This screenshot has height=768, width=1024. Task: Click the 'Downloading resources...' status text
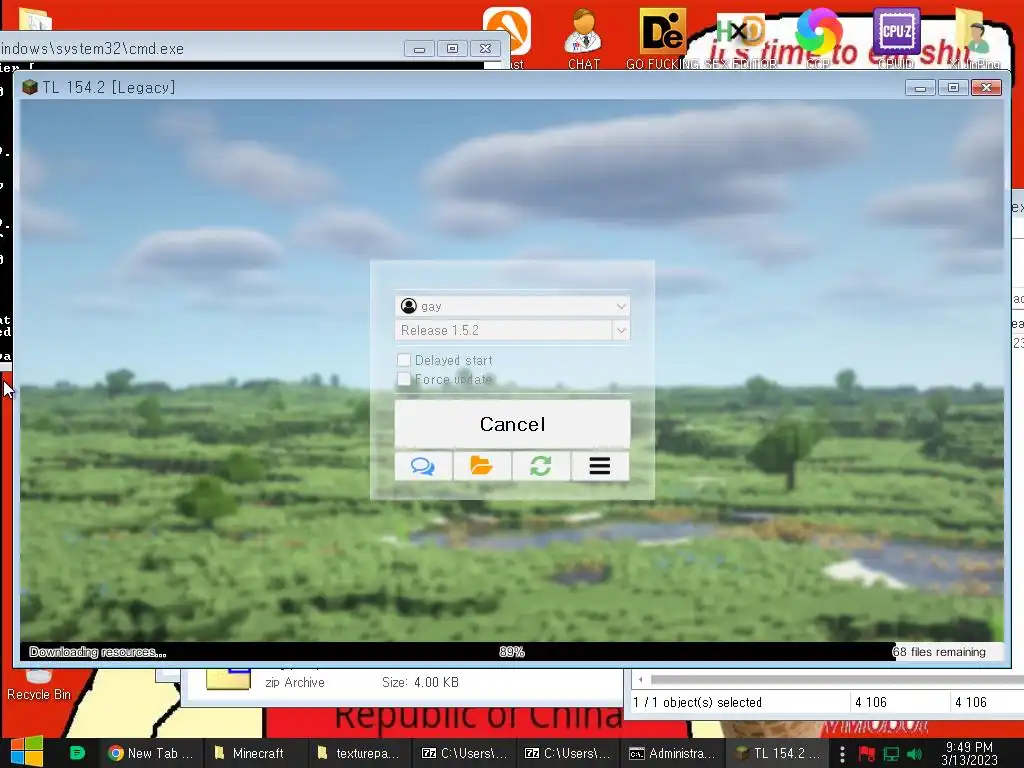98,652
